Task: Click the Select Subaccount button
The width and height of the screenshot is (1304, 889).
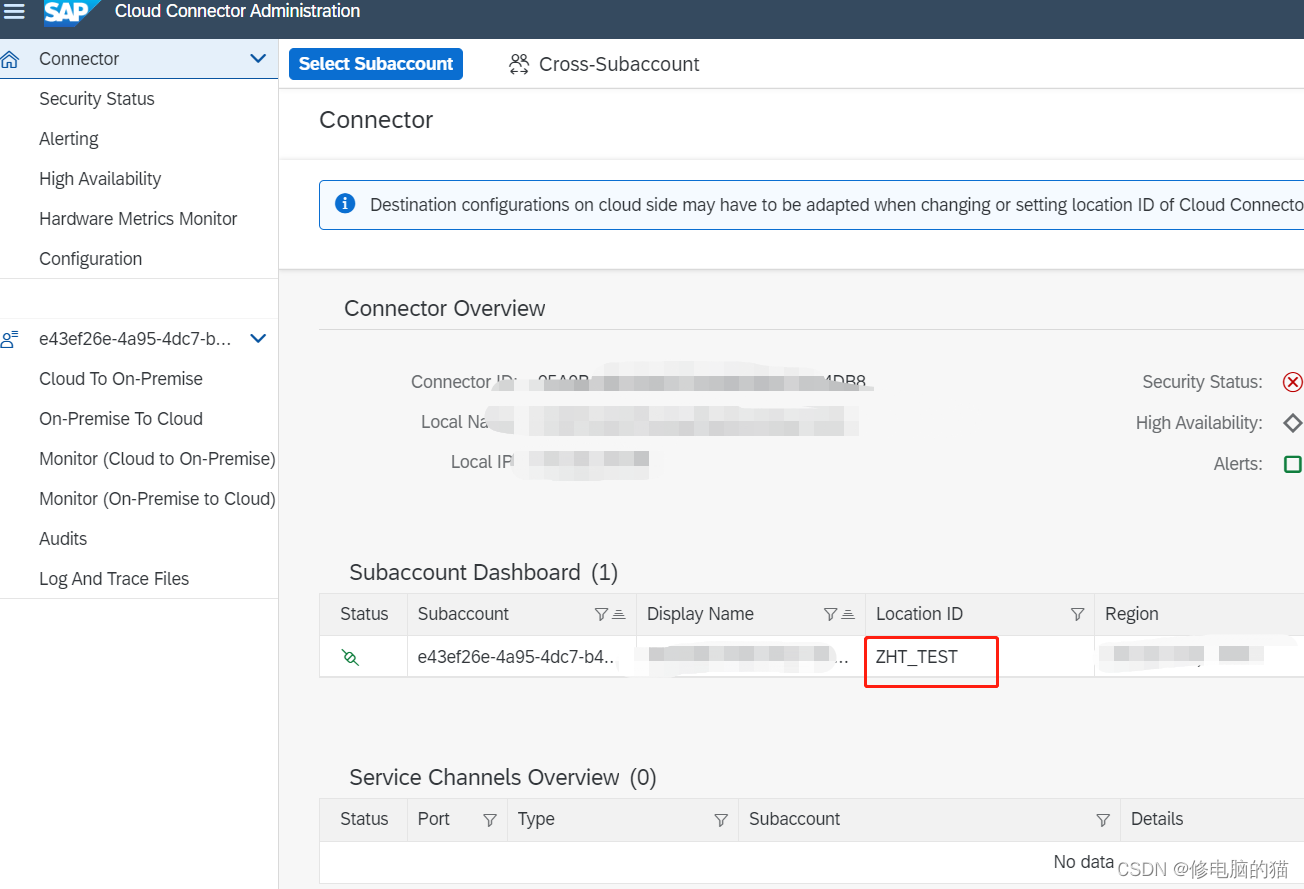Action: coord(376,64)
